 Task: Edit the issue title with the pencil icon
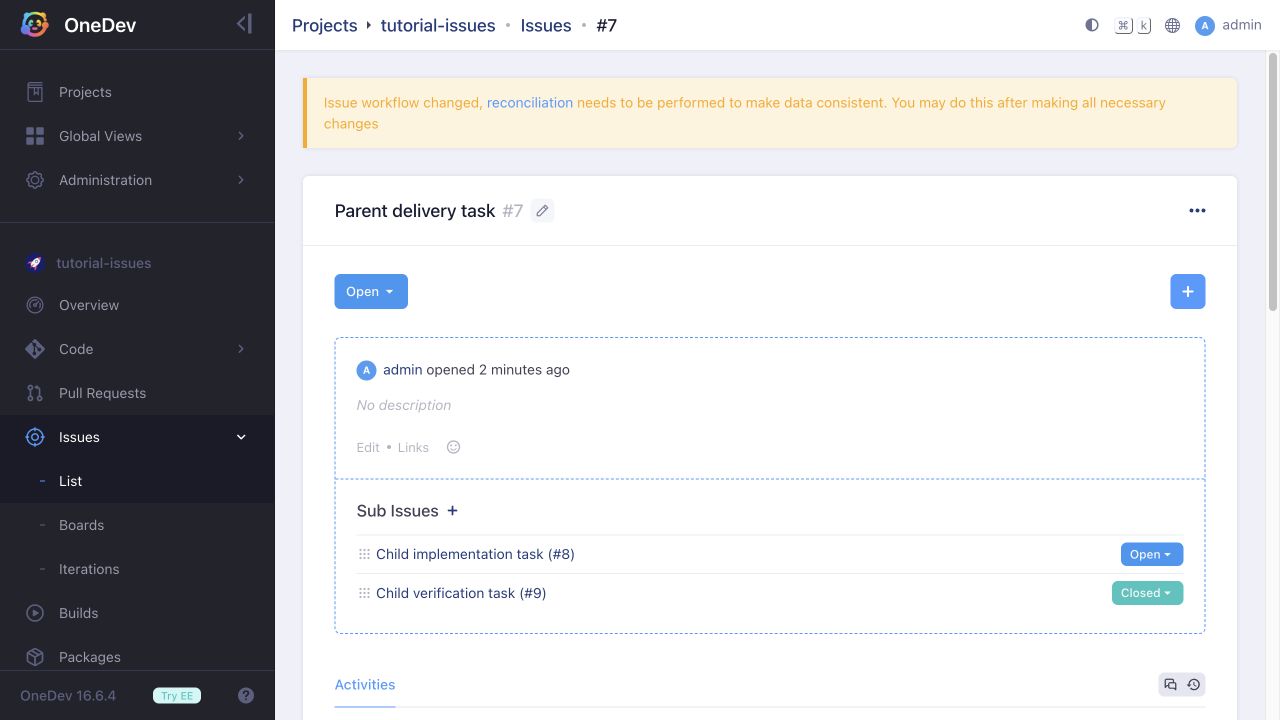[542, 211]
